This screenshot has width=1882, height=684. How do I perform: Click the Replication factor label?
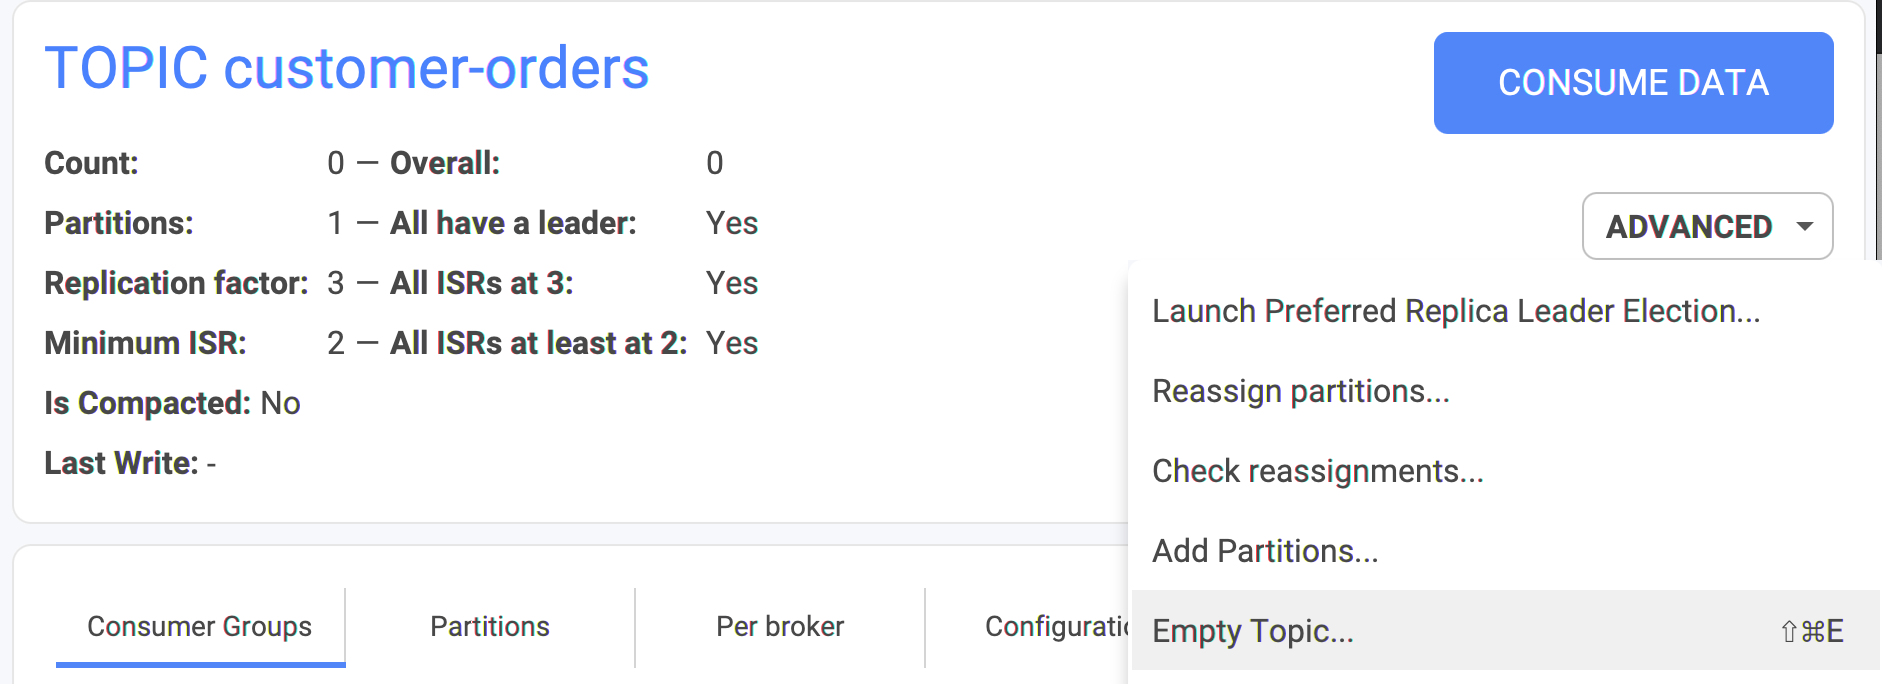(x=176, y=283)
